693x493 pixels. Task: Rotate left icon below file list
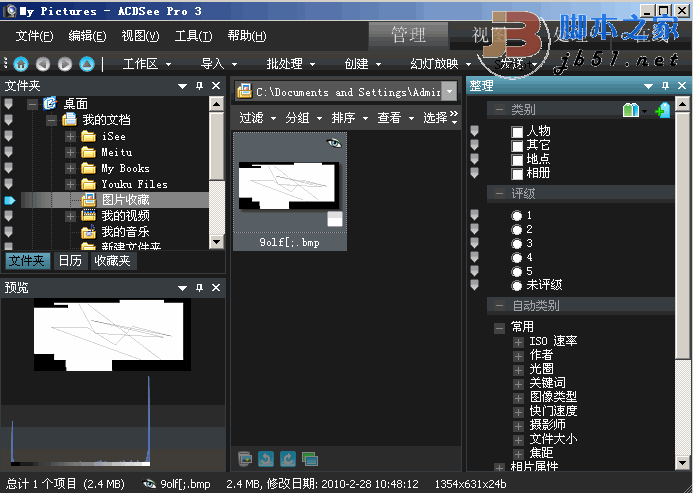(266, 459)
